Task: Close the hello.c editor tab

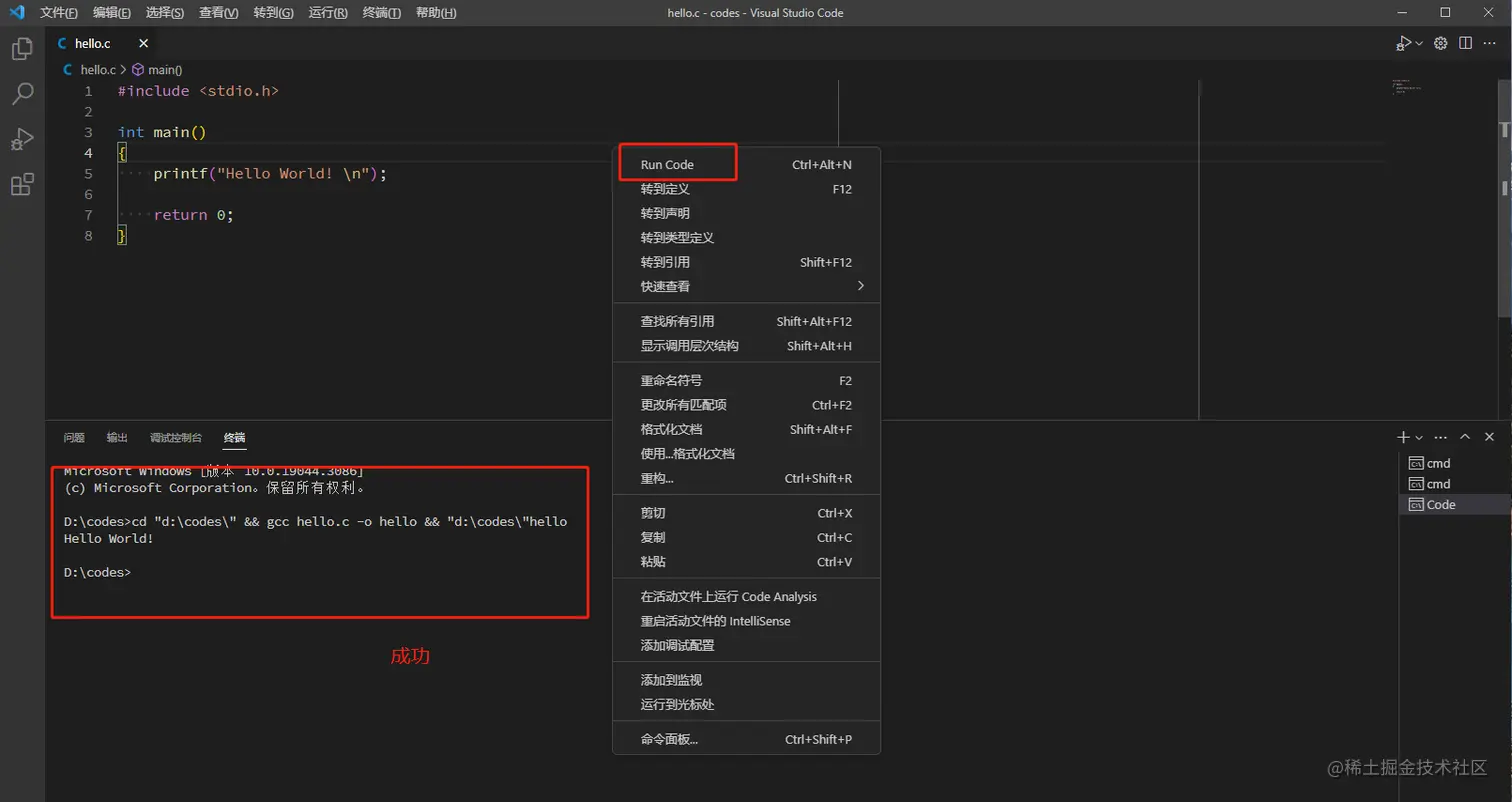Action: (143, 43)
